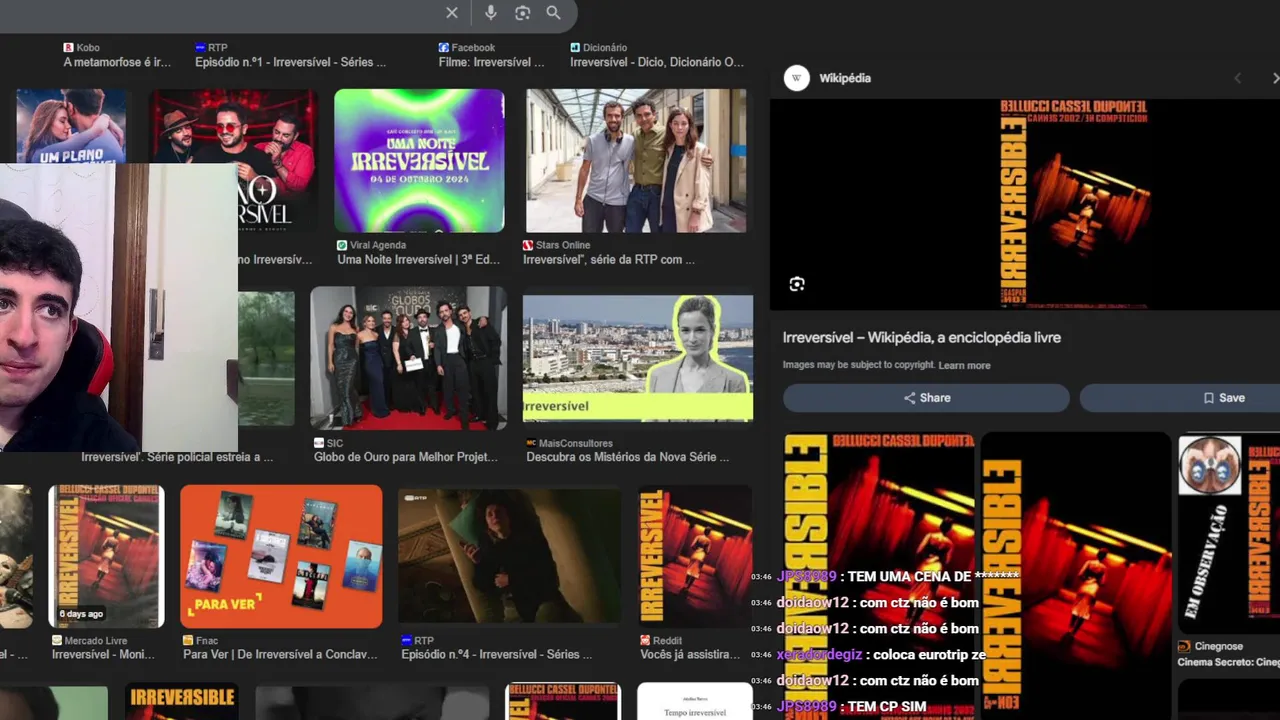
Task: Open Uma Noite Irreversível purple poster thumbnail
Action: (x=419, y=161)
